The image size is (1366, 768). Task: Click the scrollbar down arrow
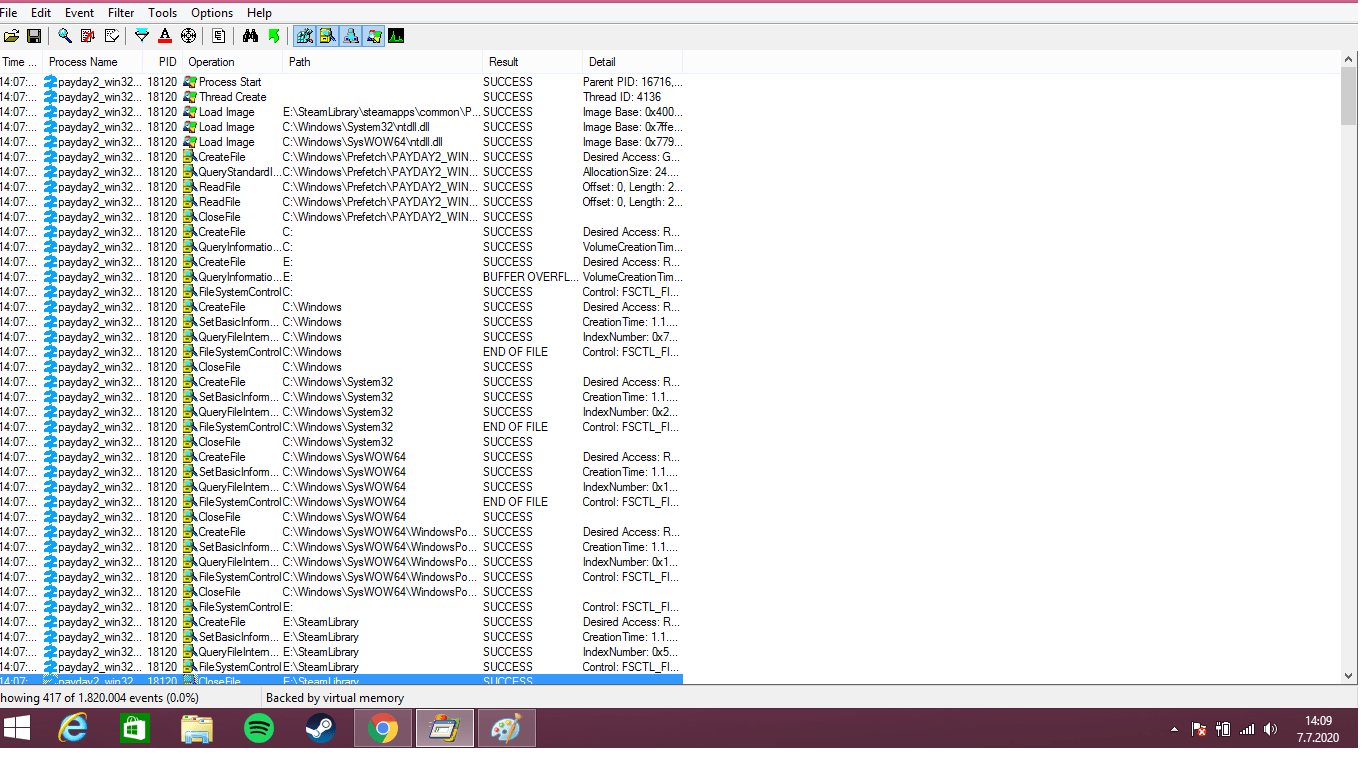click(1349, 676)
